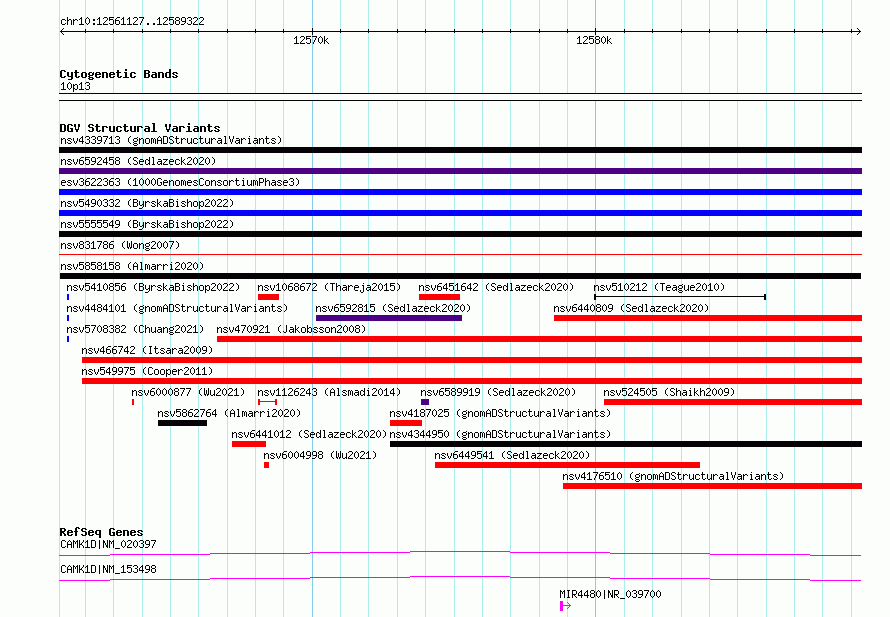This screenshot has width=890, height=617.
Task: Click the nsv6589919 Sedlazeck2020 label
Action: pyautogui.click(x=498, y=392)
